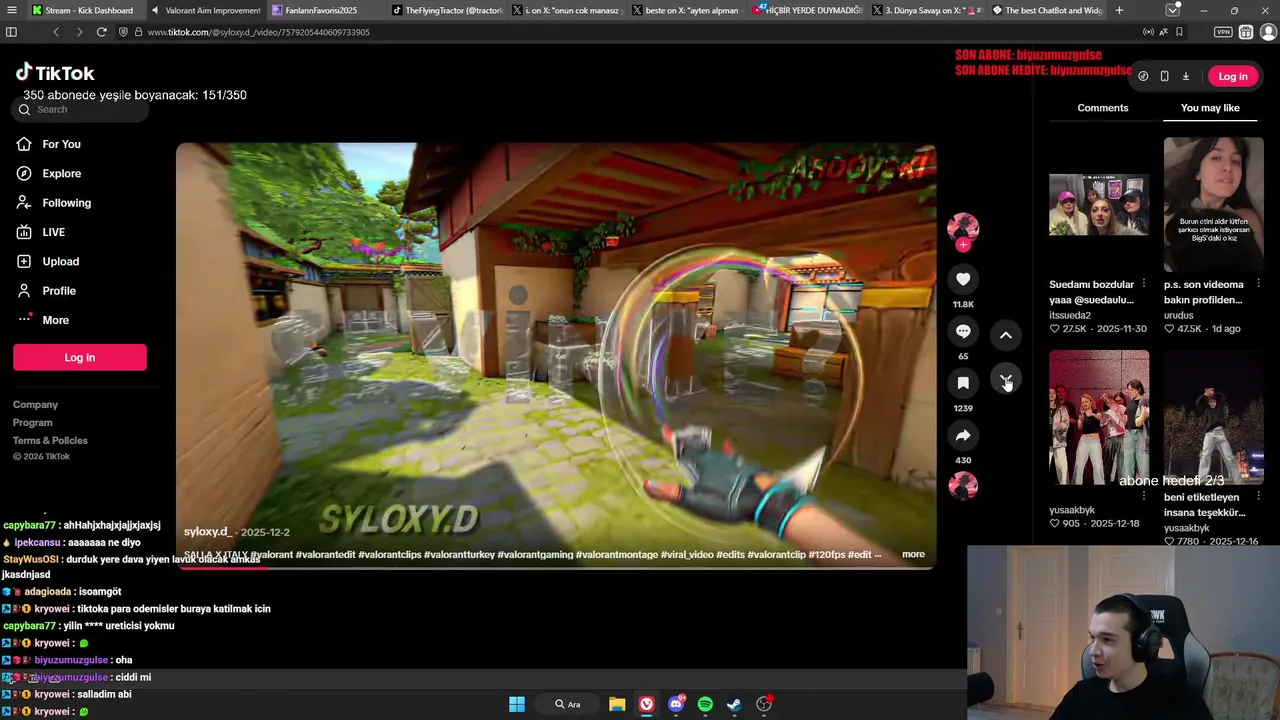Bookmark the video to favorites
The height and width of the screenshot is (720, 1280).
[963, 383]
